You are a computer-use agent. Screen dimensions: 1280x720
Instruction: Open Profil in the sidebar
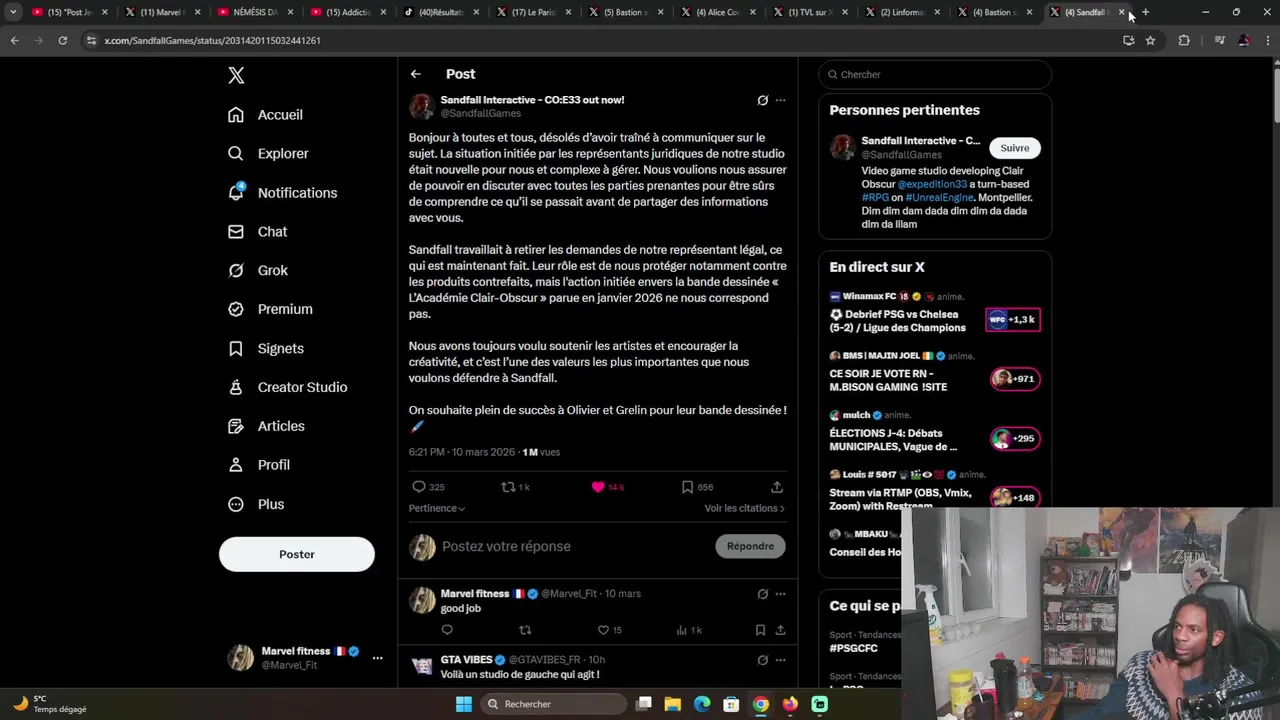point(259,466)
